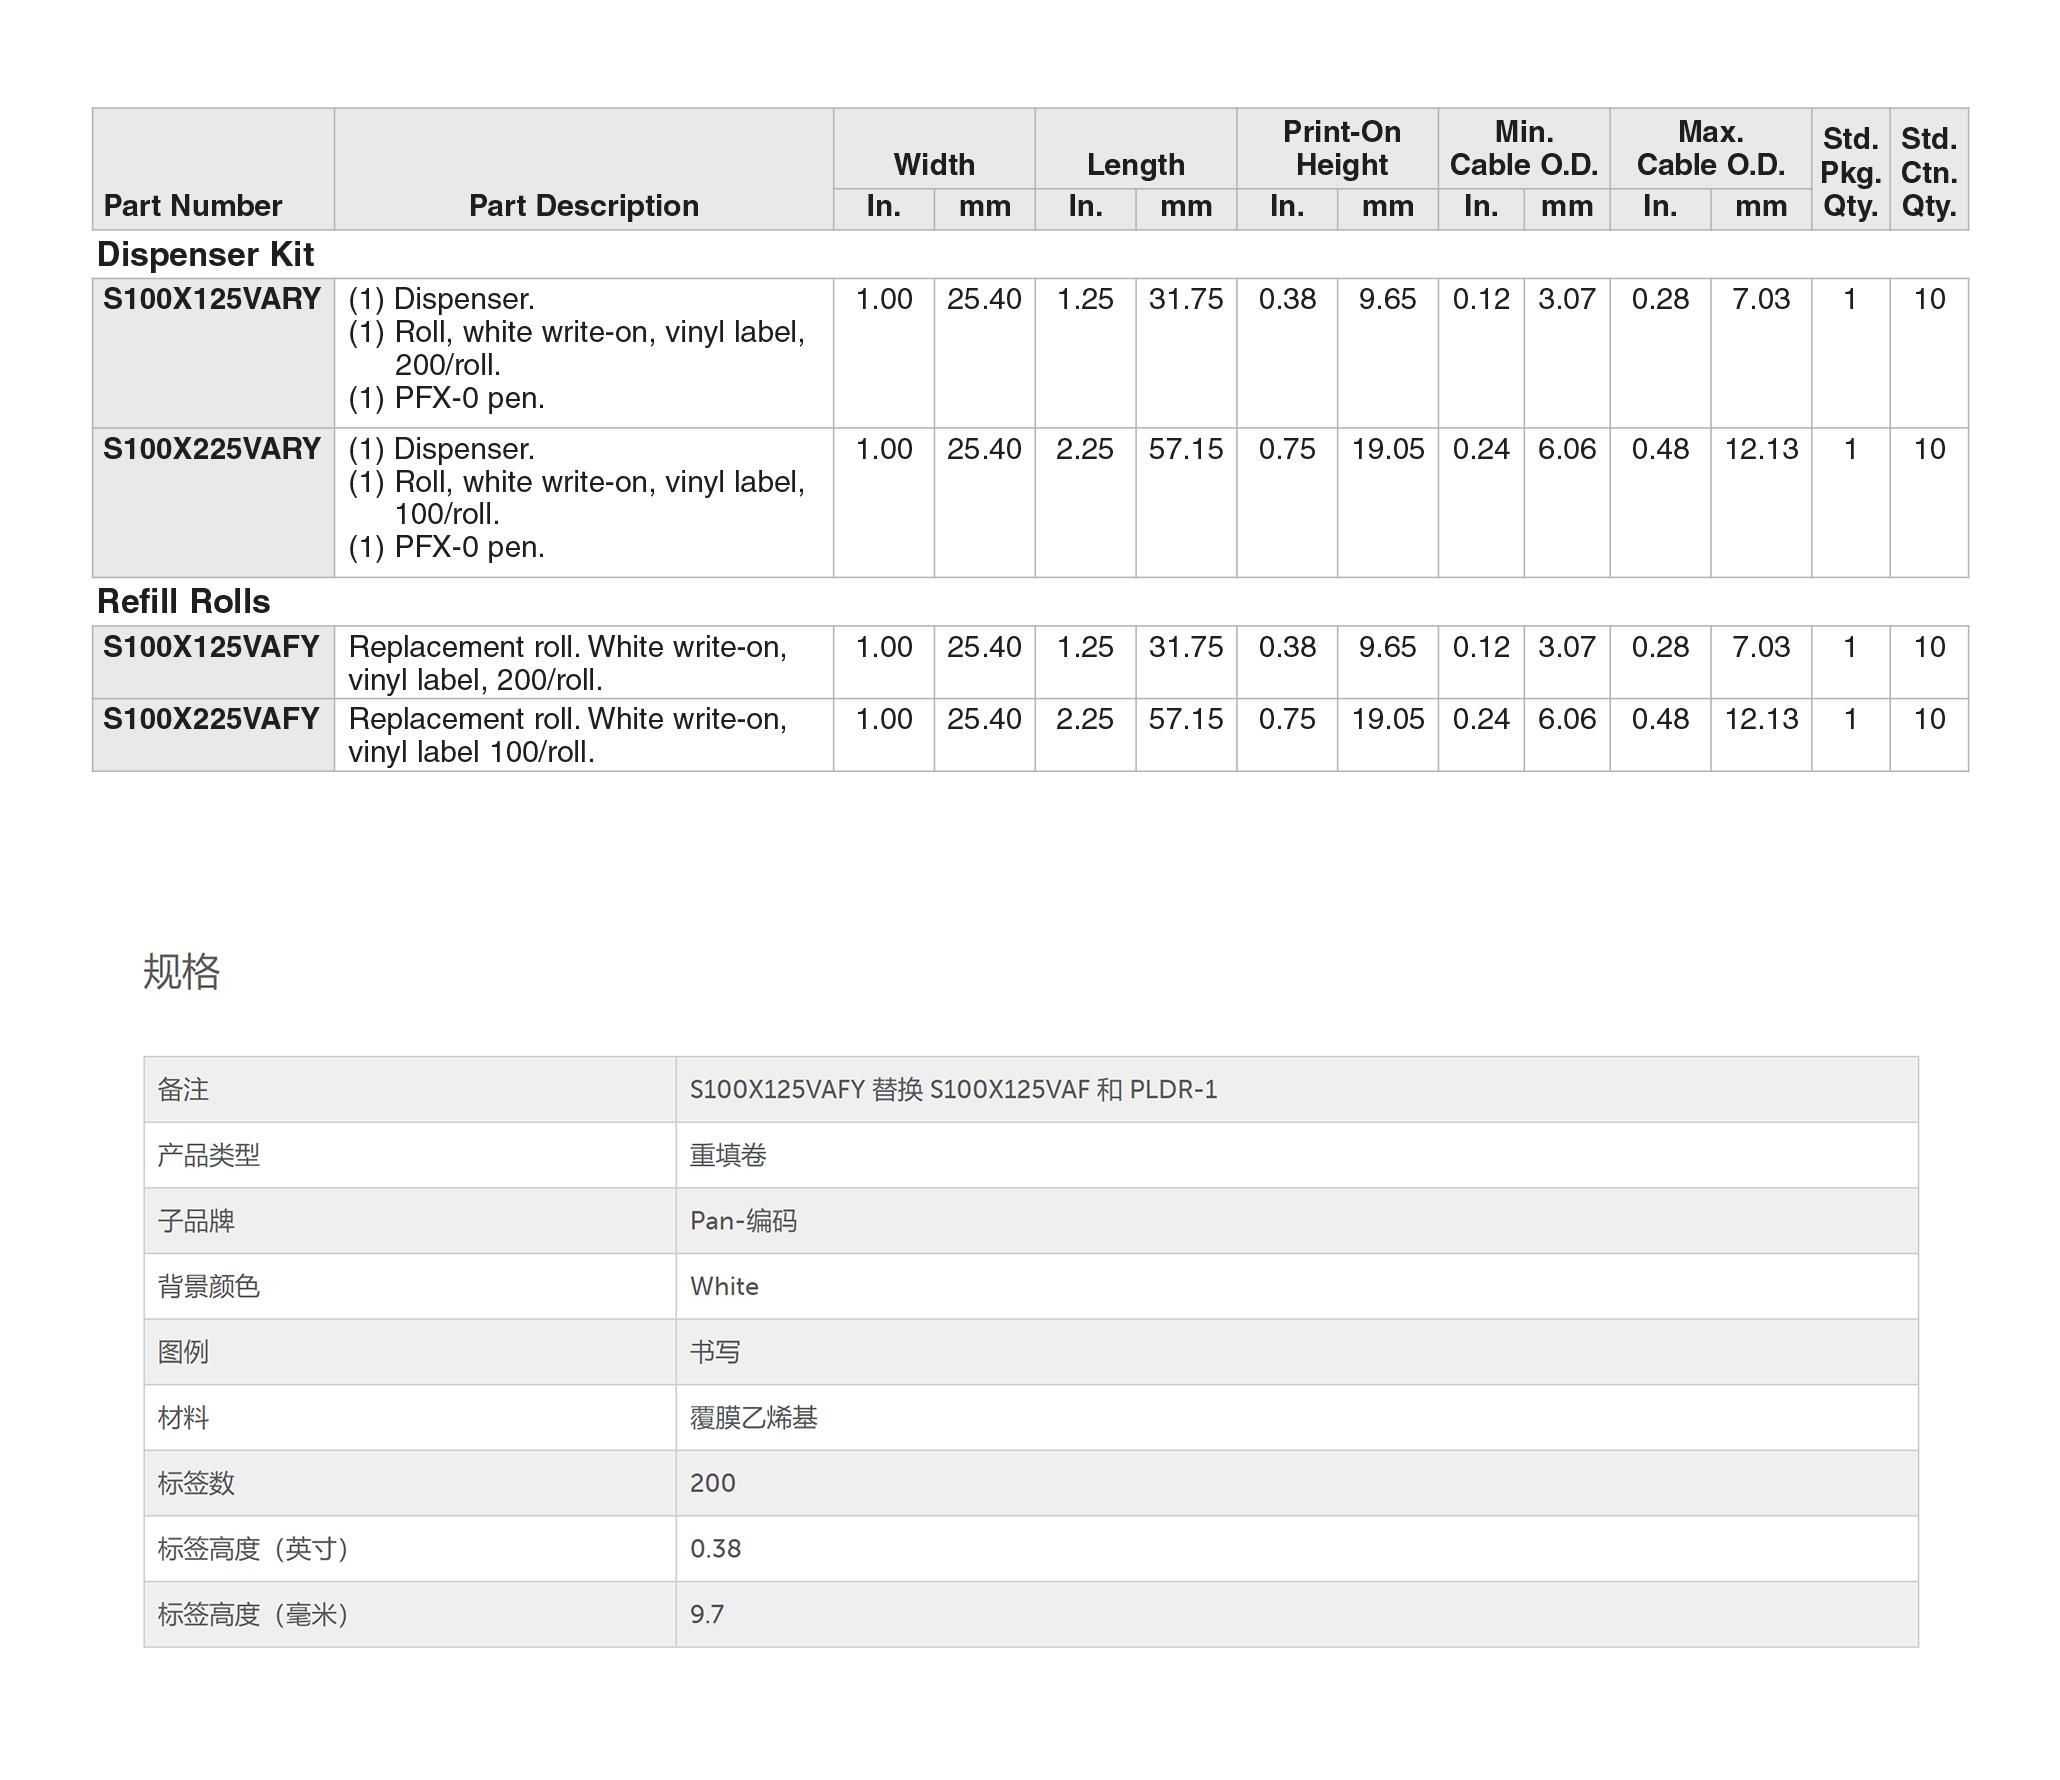Click the Min. Cable O.D. header
2060x1780 pixels.
pos(1523,148)
